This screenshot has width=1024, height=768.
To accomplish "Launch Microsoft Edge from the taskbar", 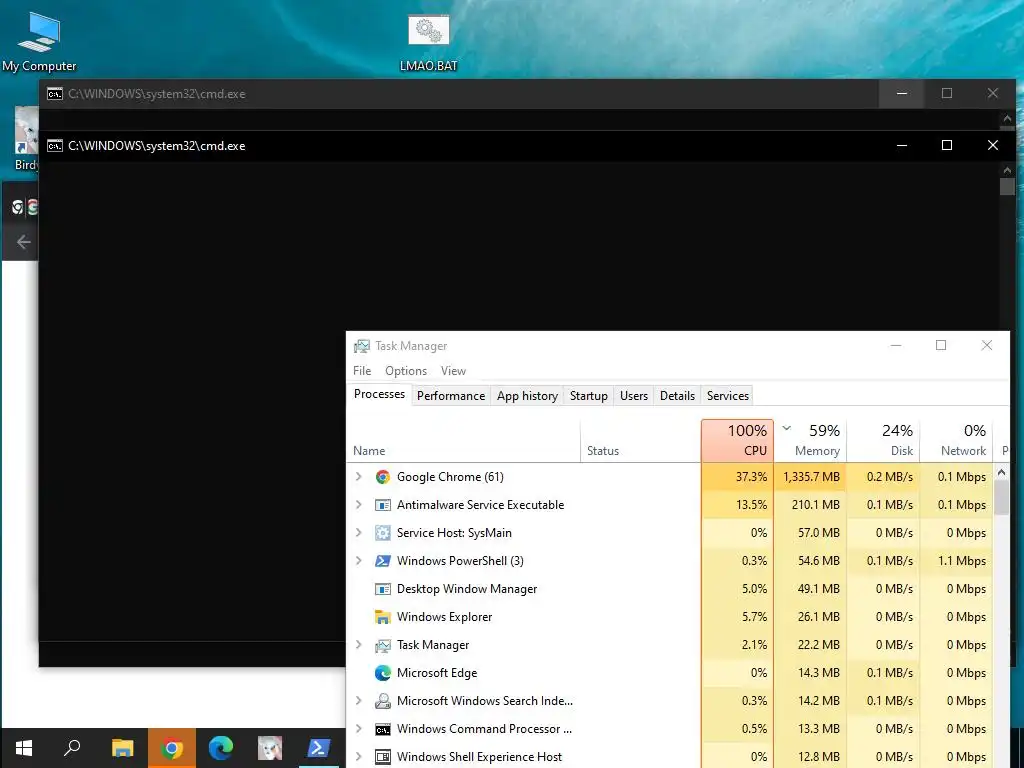I will [x=221, y=748].
